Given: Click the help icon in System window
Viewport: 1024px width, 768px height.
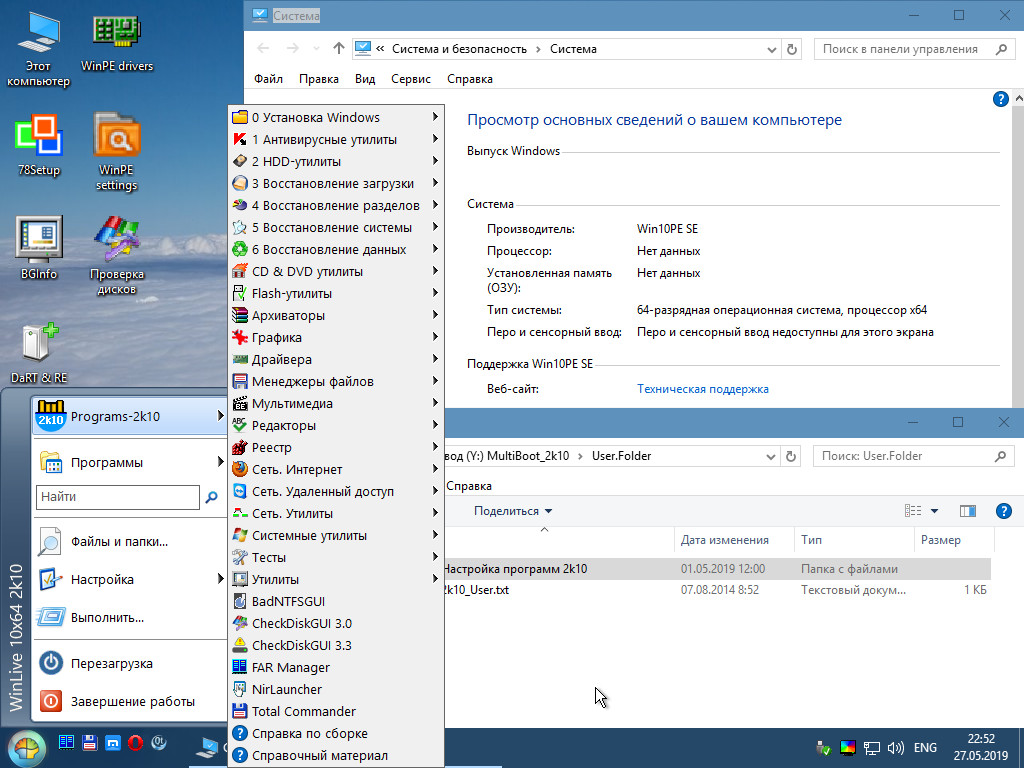Looking at the screenshot, I should (x=1000, y=99).
